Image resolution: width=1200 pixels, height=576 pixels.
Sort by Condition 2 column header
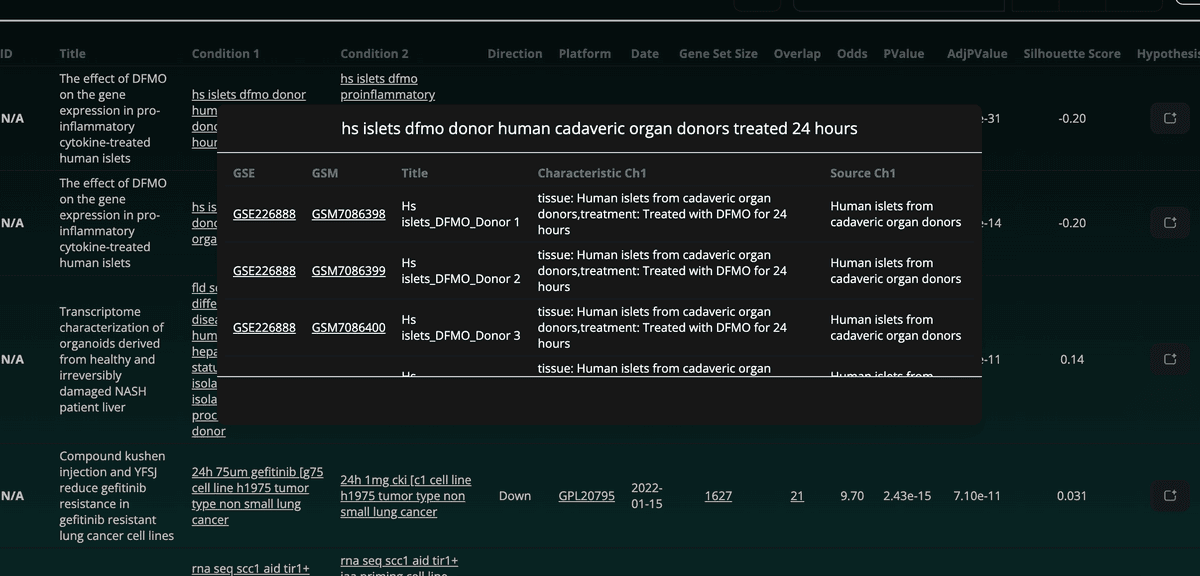(375, 54)
